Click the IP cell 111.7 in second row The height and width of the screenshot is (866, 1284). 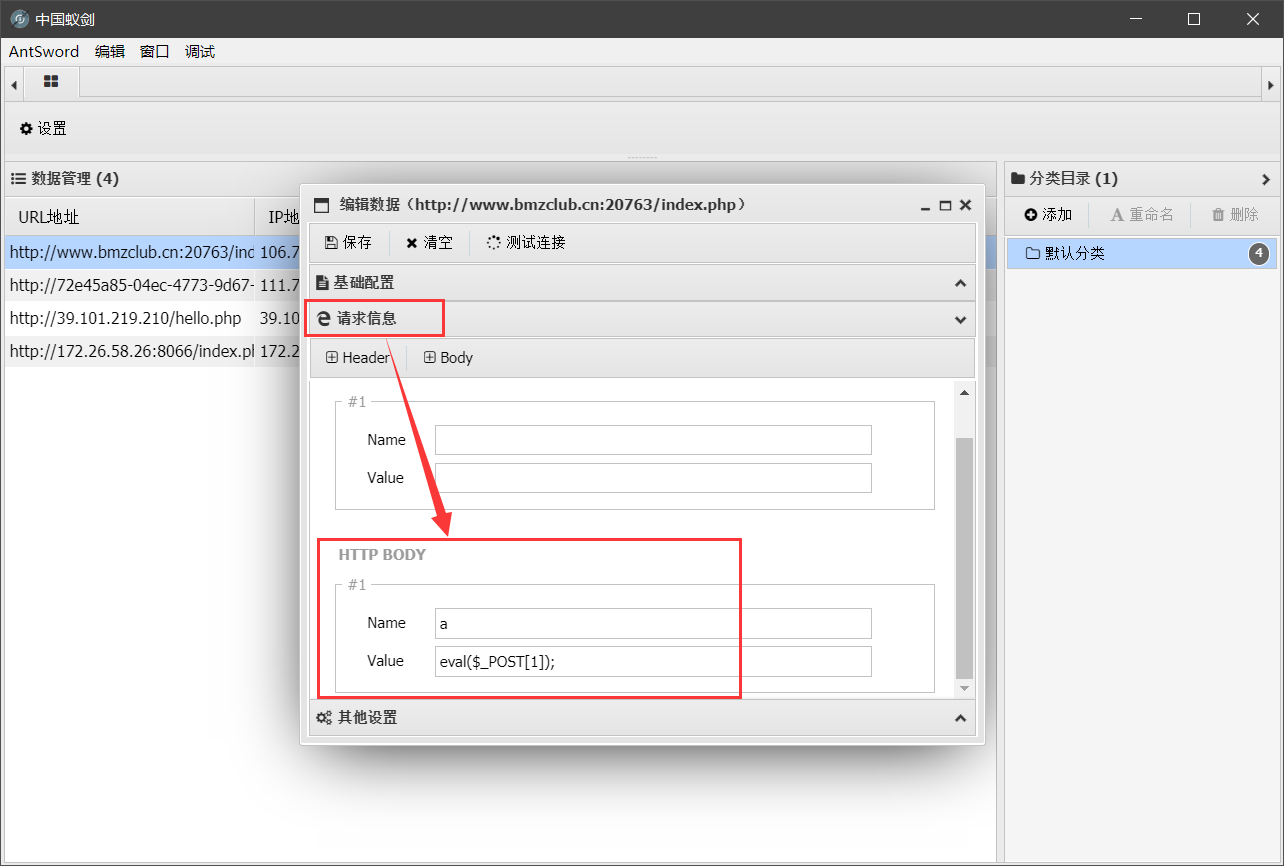(279, 285)
